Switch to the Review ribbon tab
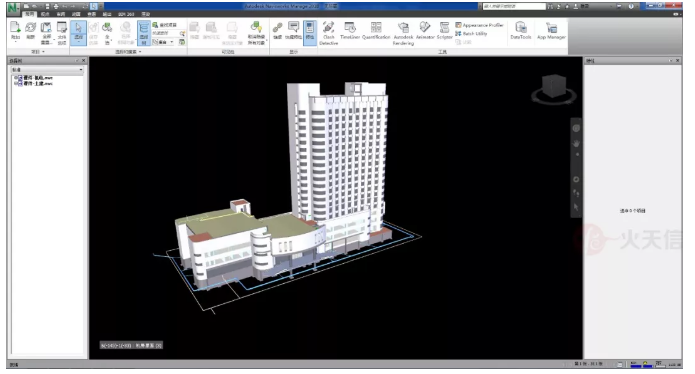The image size is (695, 374). point(61,14)
